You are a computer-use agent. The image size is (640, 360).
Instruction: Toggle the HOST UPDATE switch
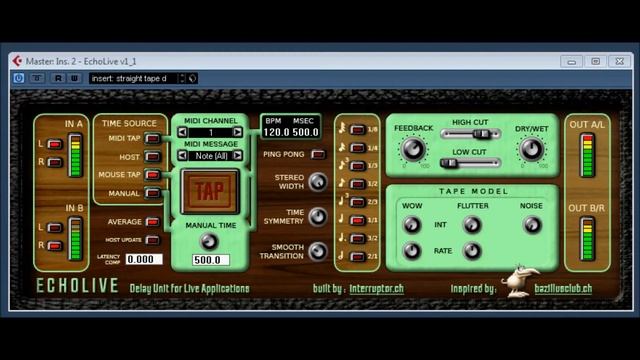[x=153, y=240]
